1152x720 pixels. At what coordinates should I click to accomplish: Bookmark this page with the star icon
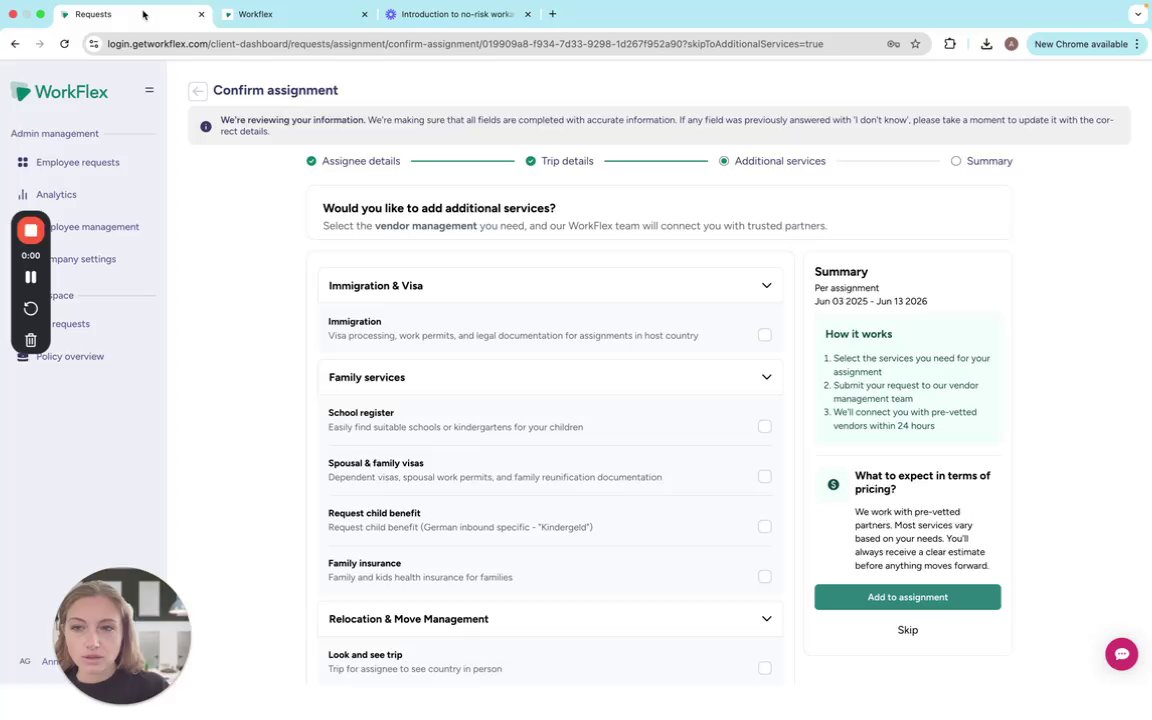click(915, 44)
